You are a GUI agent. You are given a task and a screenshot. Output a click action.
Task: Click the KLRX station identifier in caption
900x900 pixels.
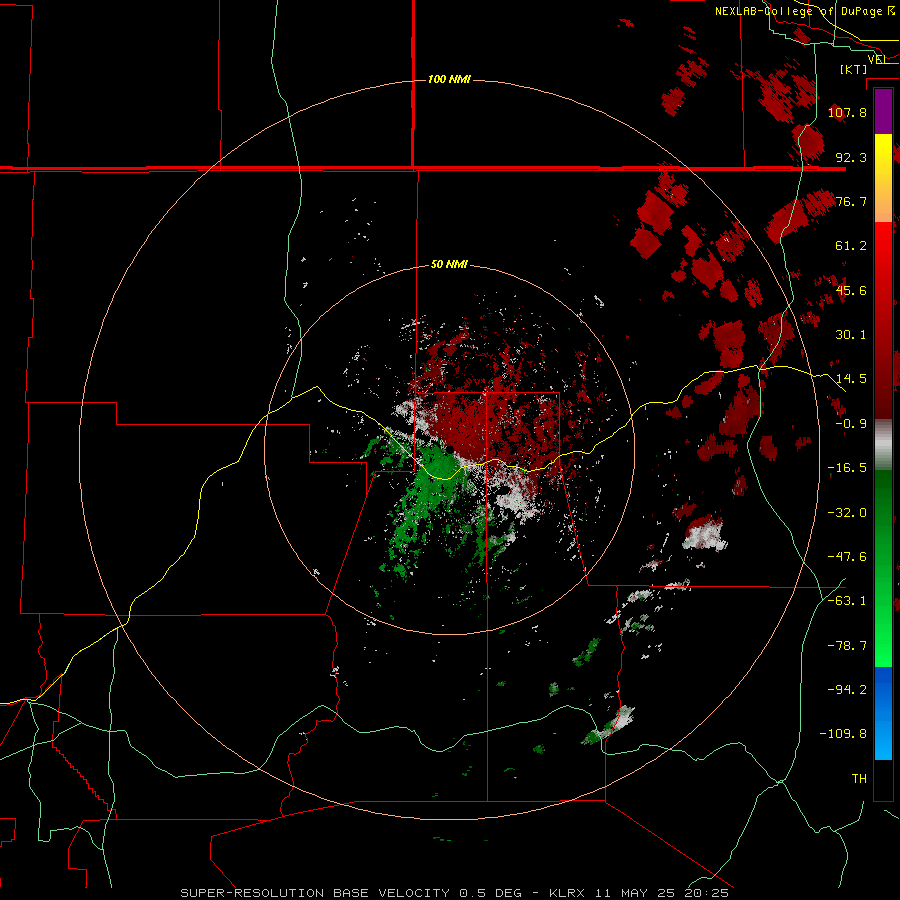click(567, 893)
